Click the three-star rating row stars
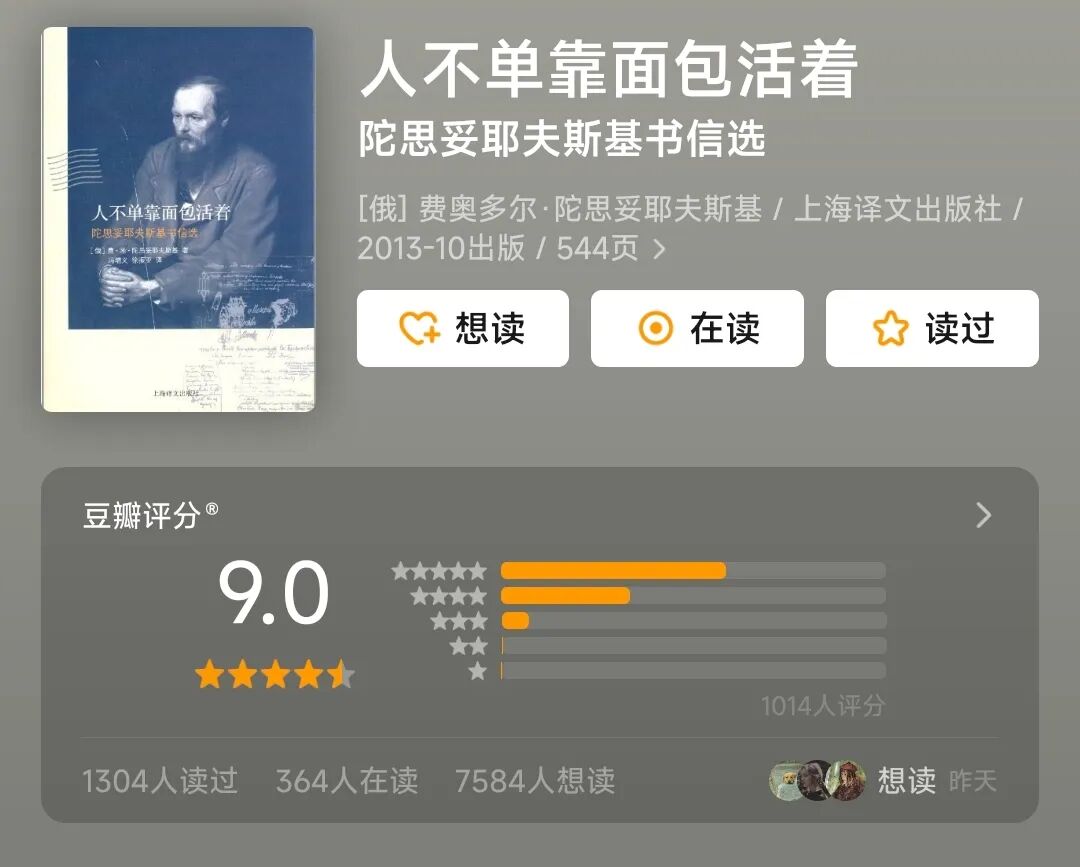This screenshot has height=867, width=1080. (459, 621)
